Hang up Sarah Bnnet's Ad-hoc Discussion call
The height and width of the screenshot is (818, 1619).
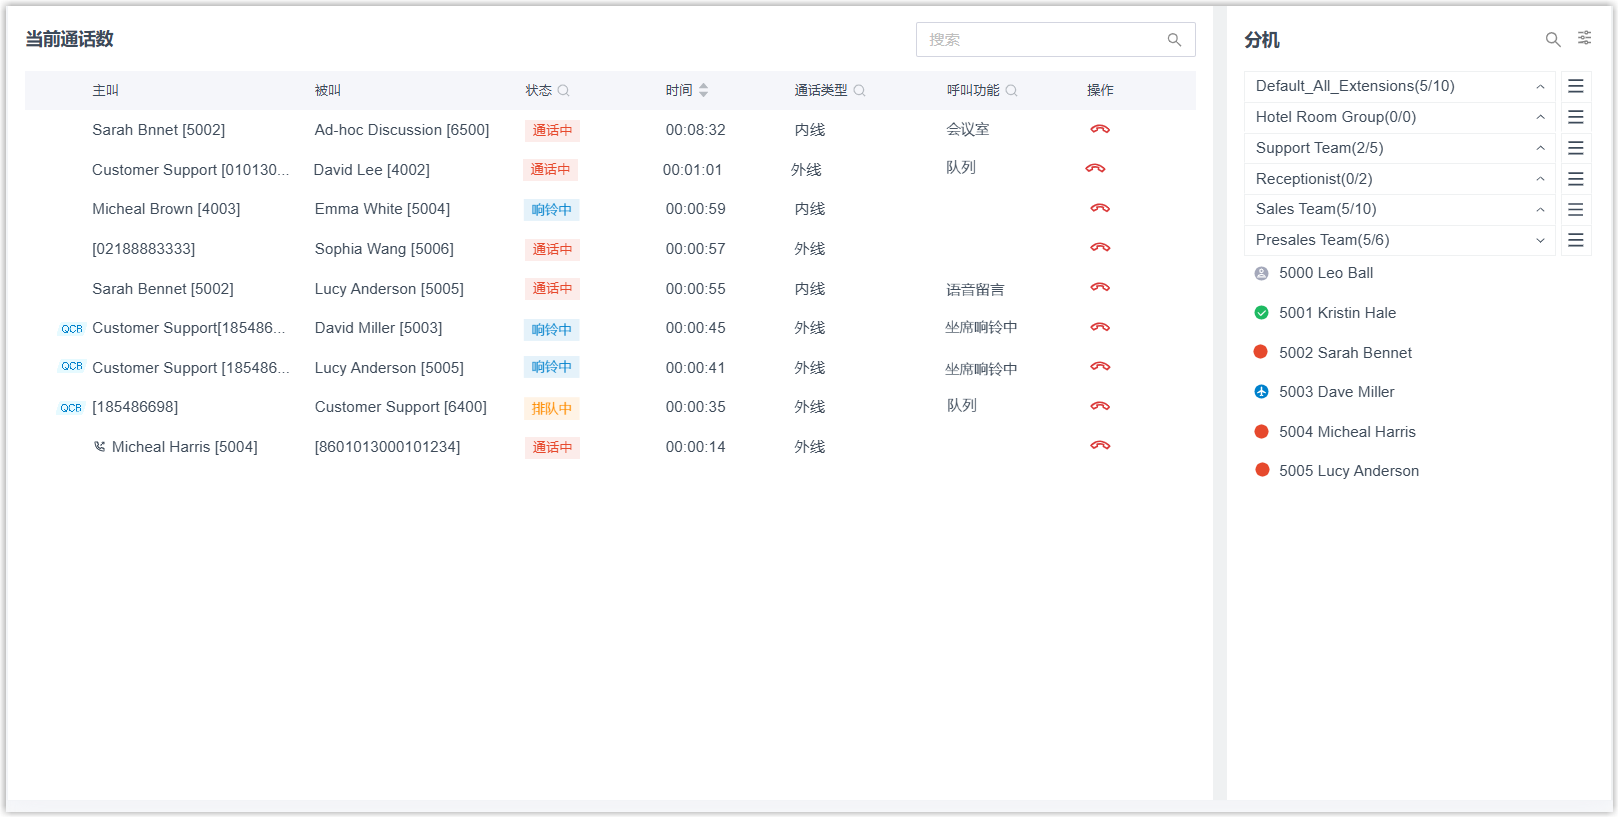[x=1100, y=130]
